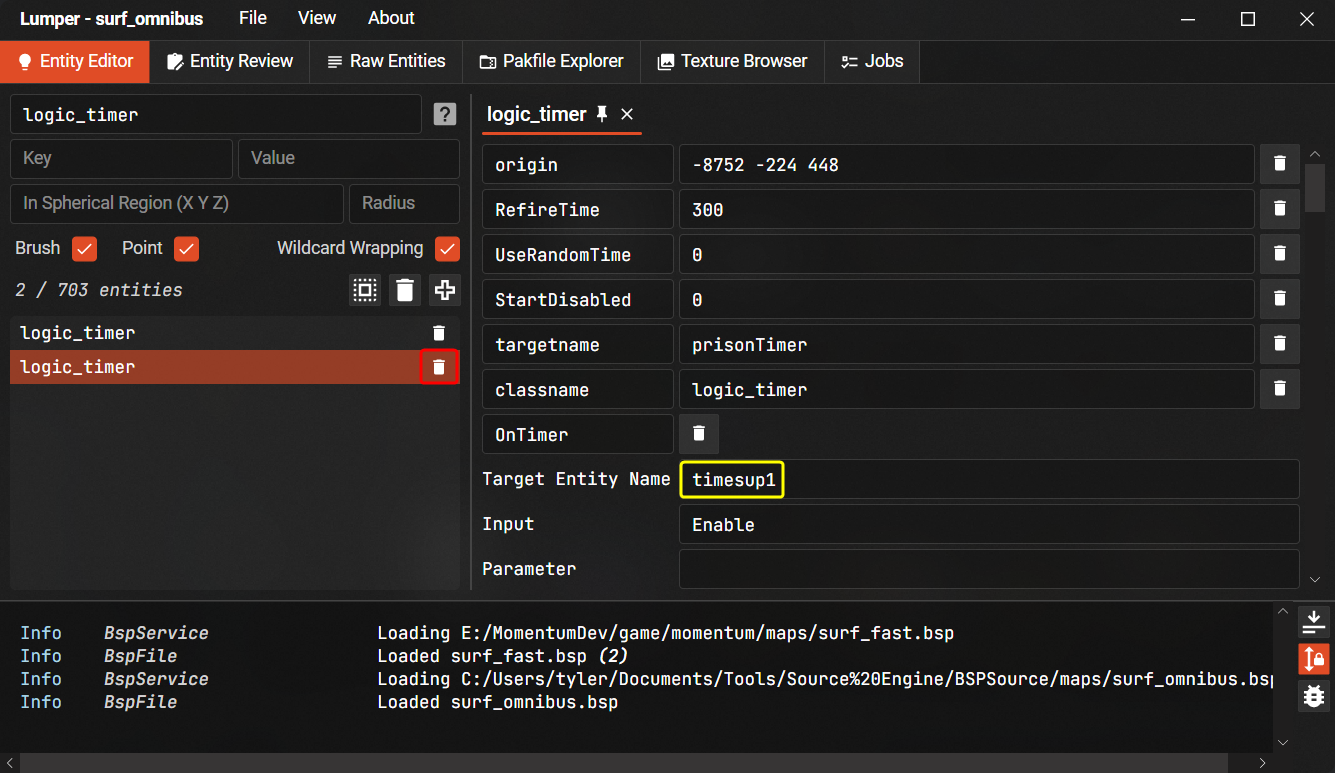Screen dimensions: 1335x773
Task: Toggle the Point checkbox
Action: pos(186,248)
